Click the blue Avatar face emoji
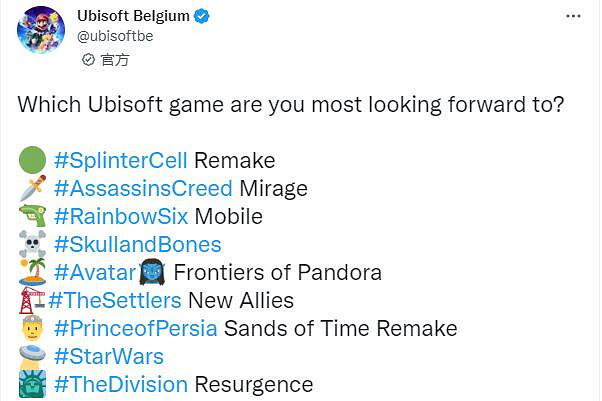 155,272
